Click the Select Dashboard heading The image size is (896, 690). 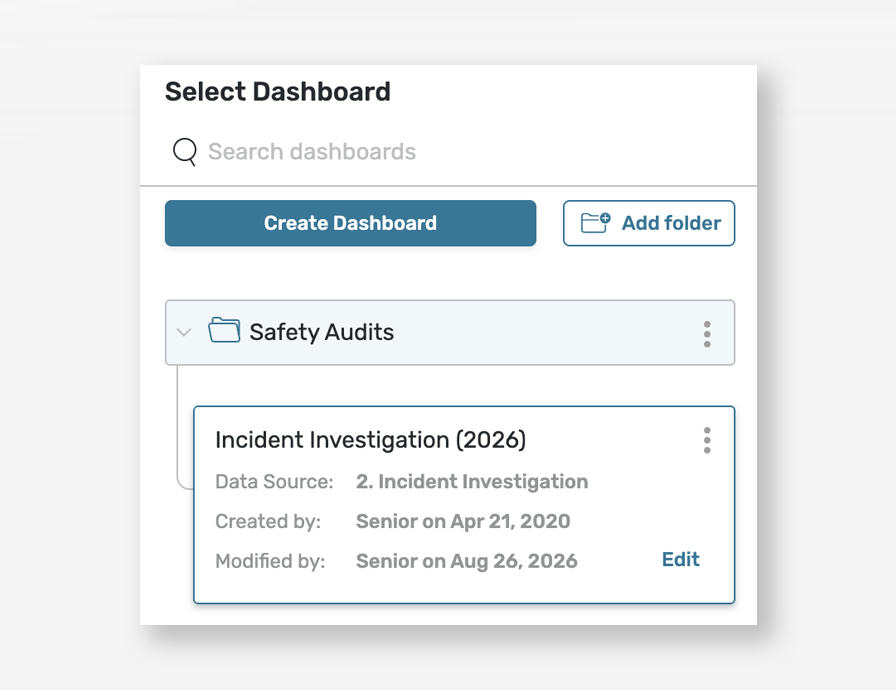(x=278, y=92)
